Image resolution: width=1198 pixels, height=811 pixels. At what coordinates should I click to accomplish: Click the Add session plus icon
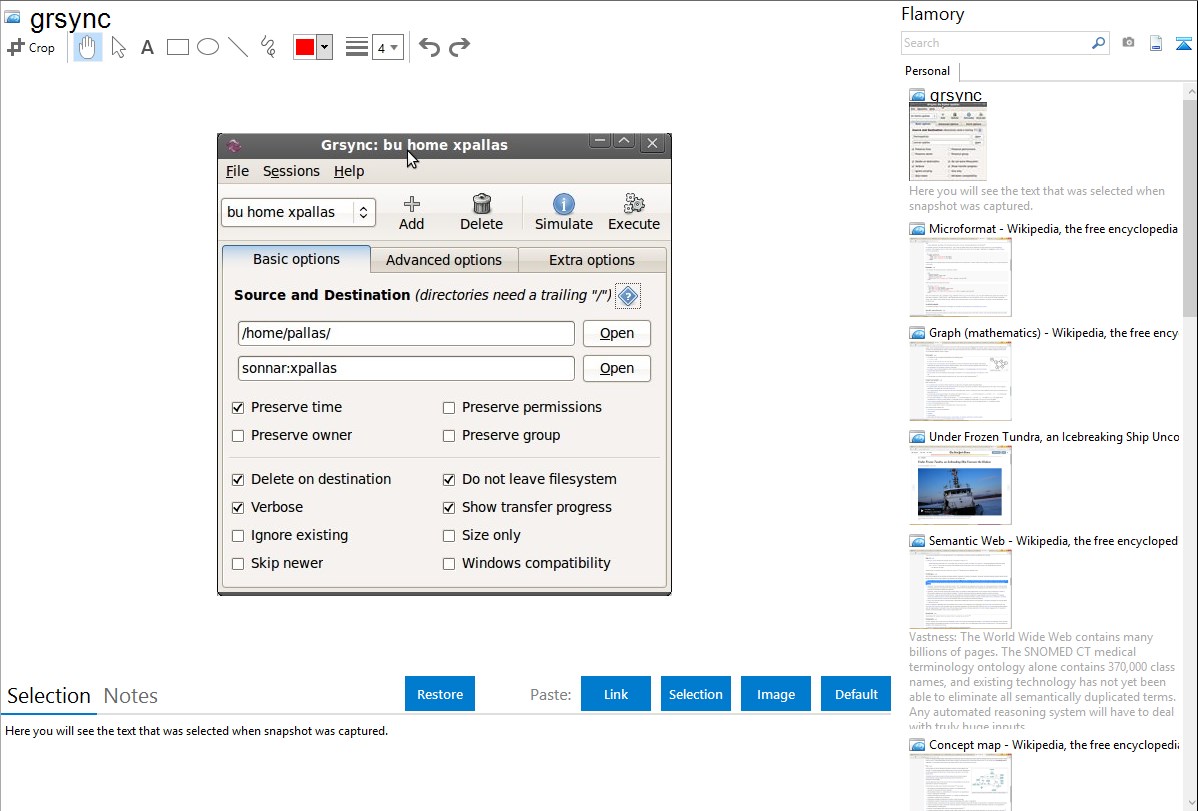coord(411,204)
